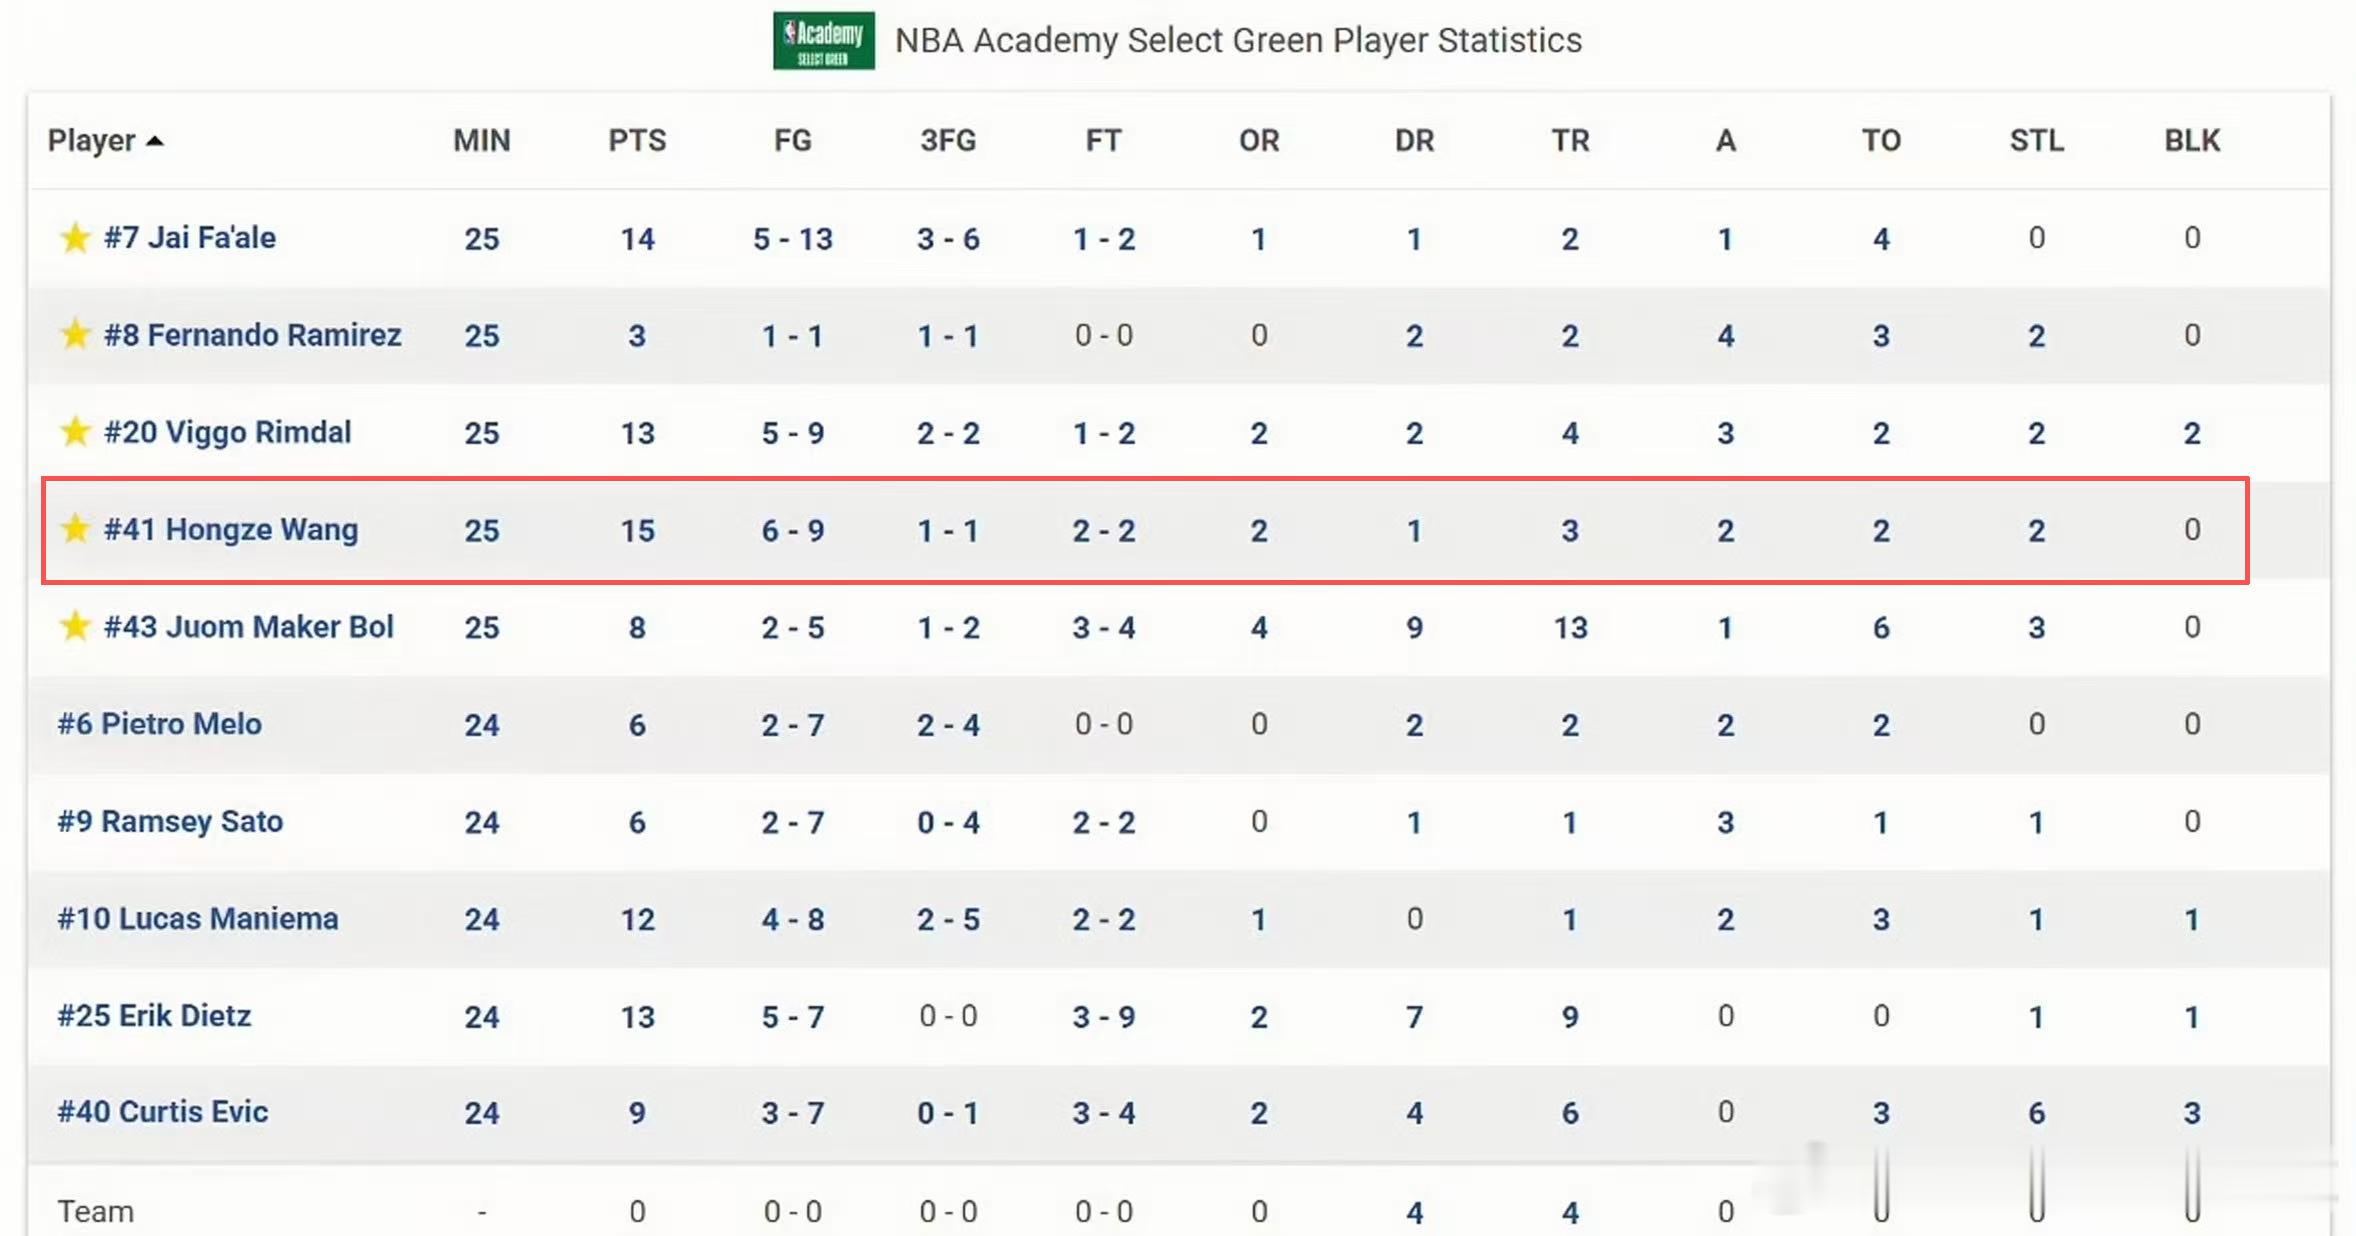The width and height of the screenshot is (2356, 1236).
Task: Click the star beside Viggo Rimdal
Action: [x=75, y=432]
